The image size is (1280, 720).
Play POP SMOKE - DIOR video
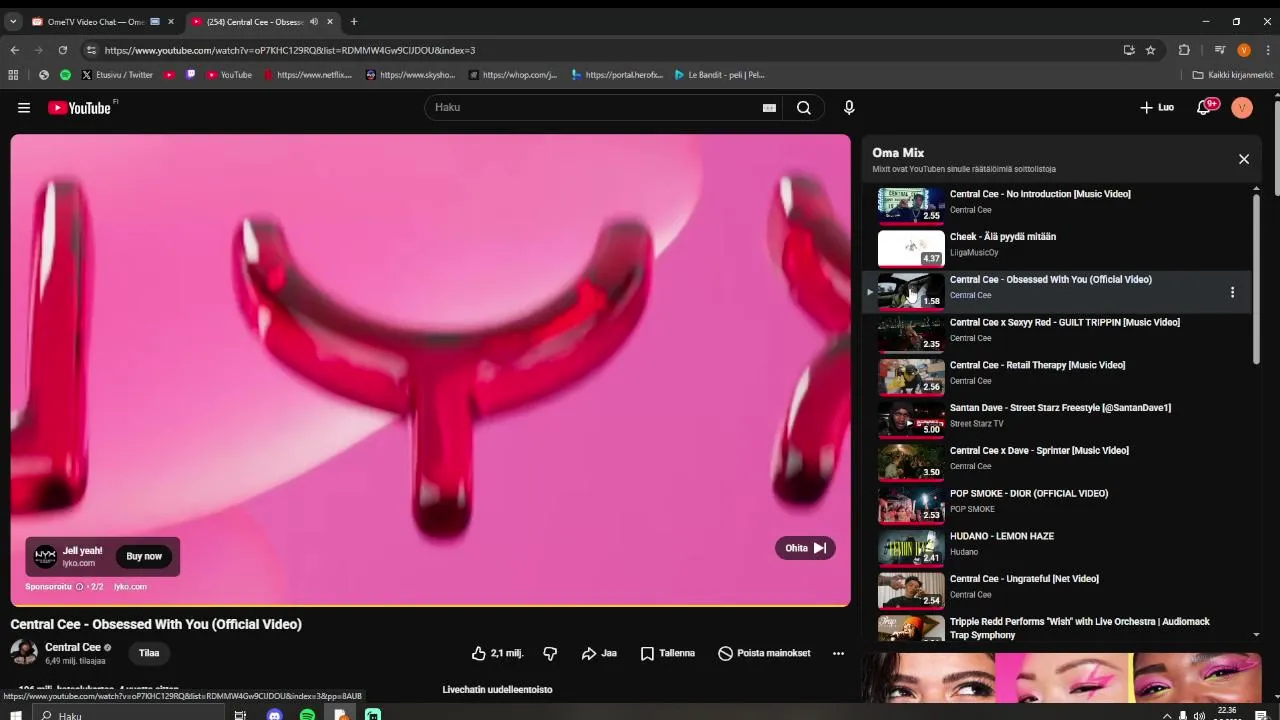(1057, 506)
